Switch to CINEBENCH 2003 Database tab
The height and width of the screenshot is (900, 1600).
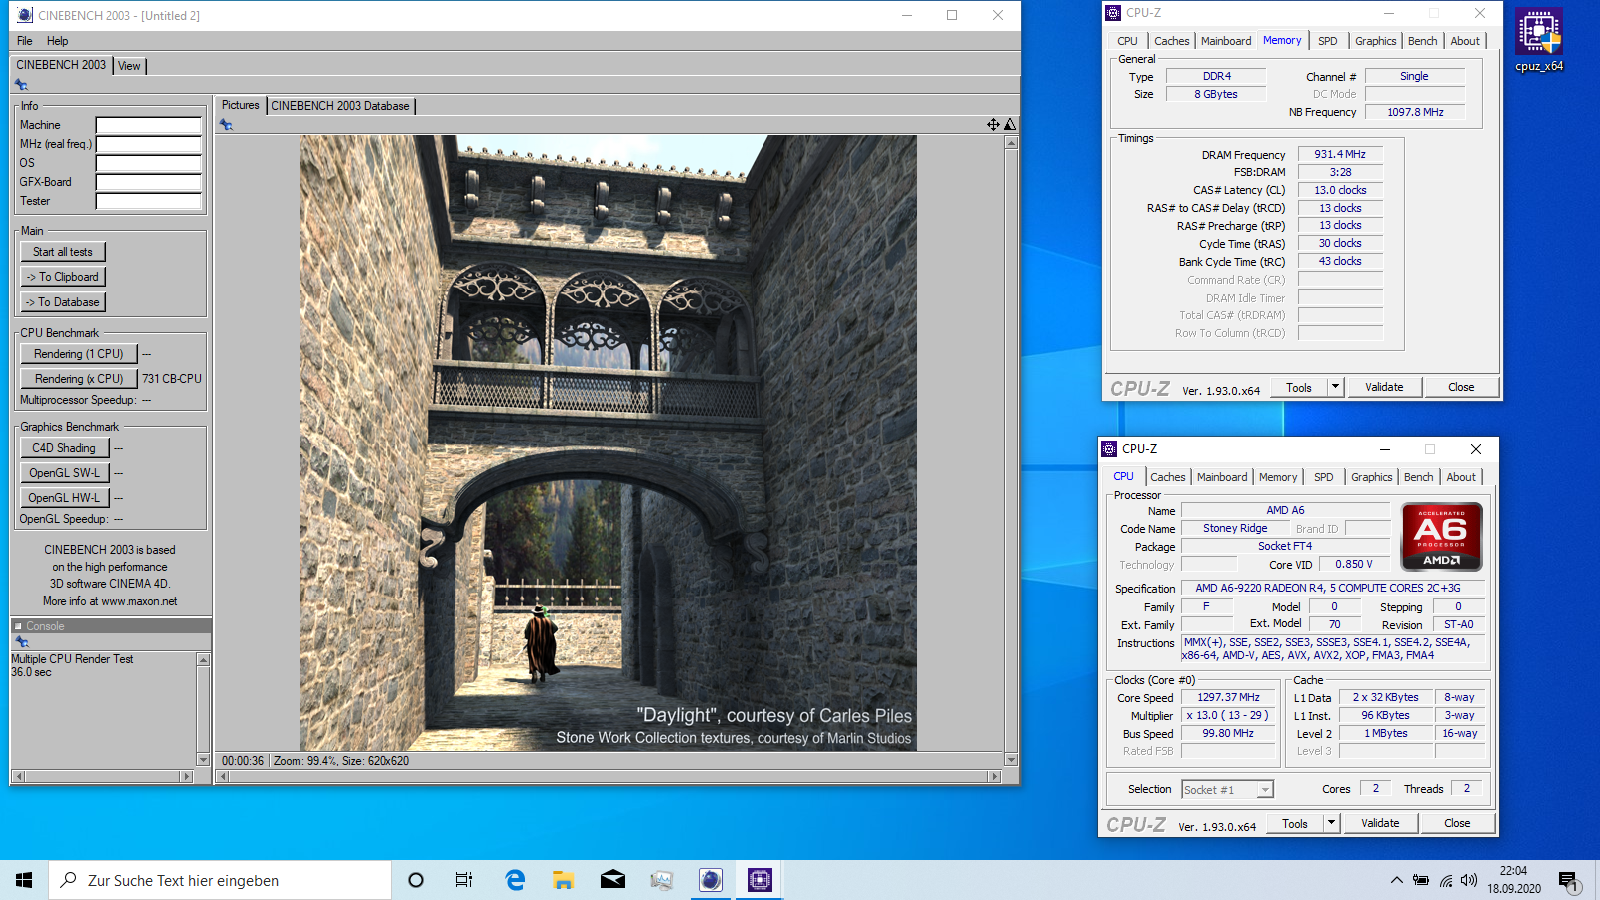point(340,106)
